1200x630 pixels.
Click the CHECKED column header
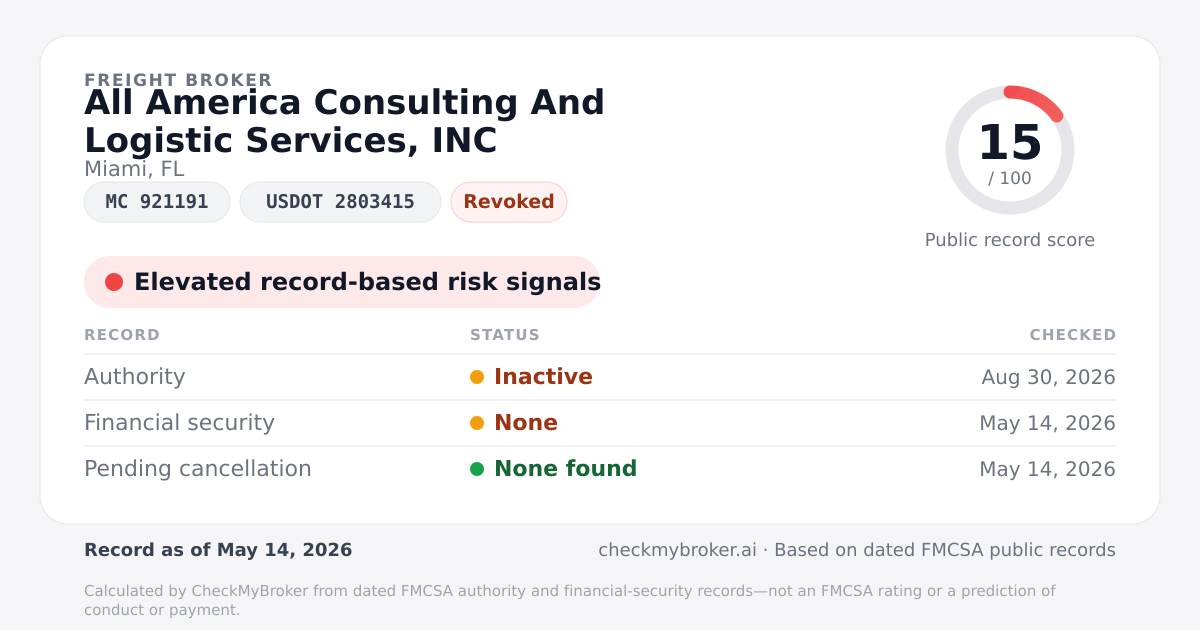pyautogui.click(x=1073, y=335)
